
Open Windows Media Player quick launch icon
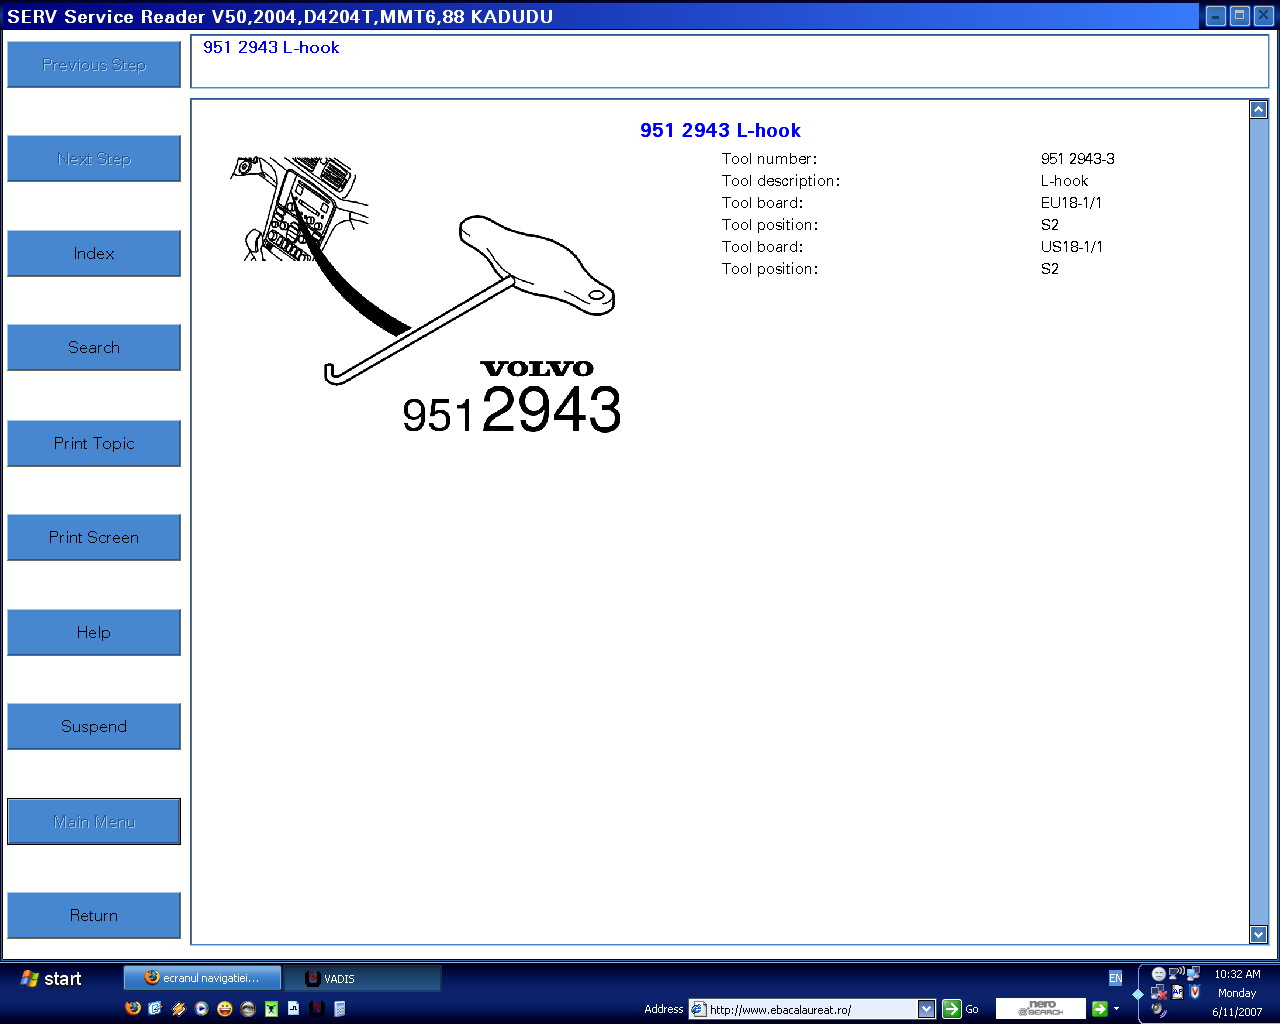tap(201, 1008)
